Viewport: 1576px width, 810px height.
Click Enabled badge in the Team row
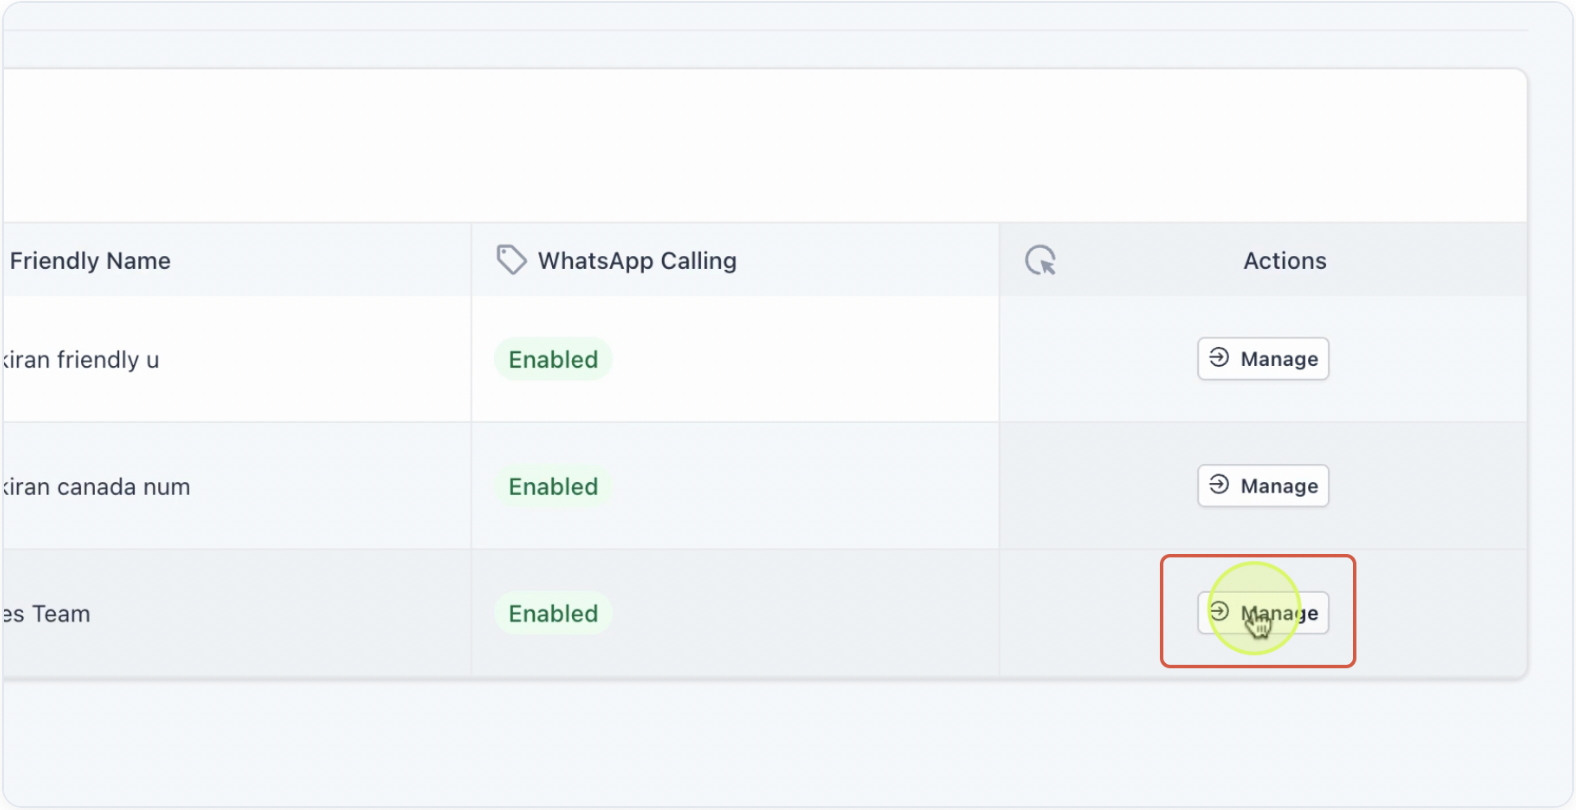[x=553, y=613]
